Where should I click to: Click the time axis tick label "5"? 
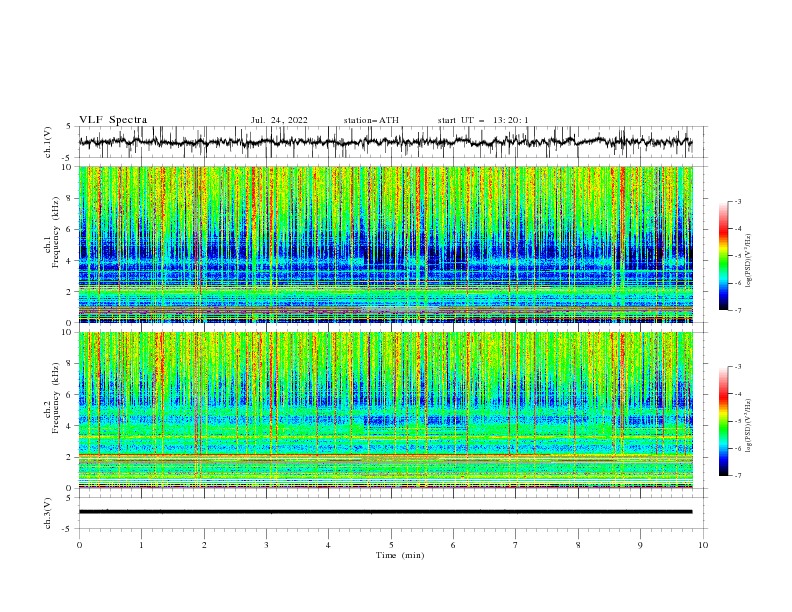pos(391,545)
